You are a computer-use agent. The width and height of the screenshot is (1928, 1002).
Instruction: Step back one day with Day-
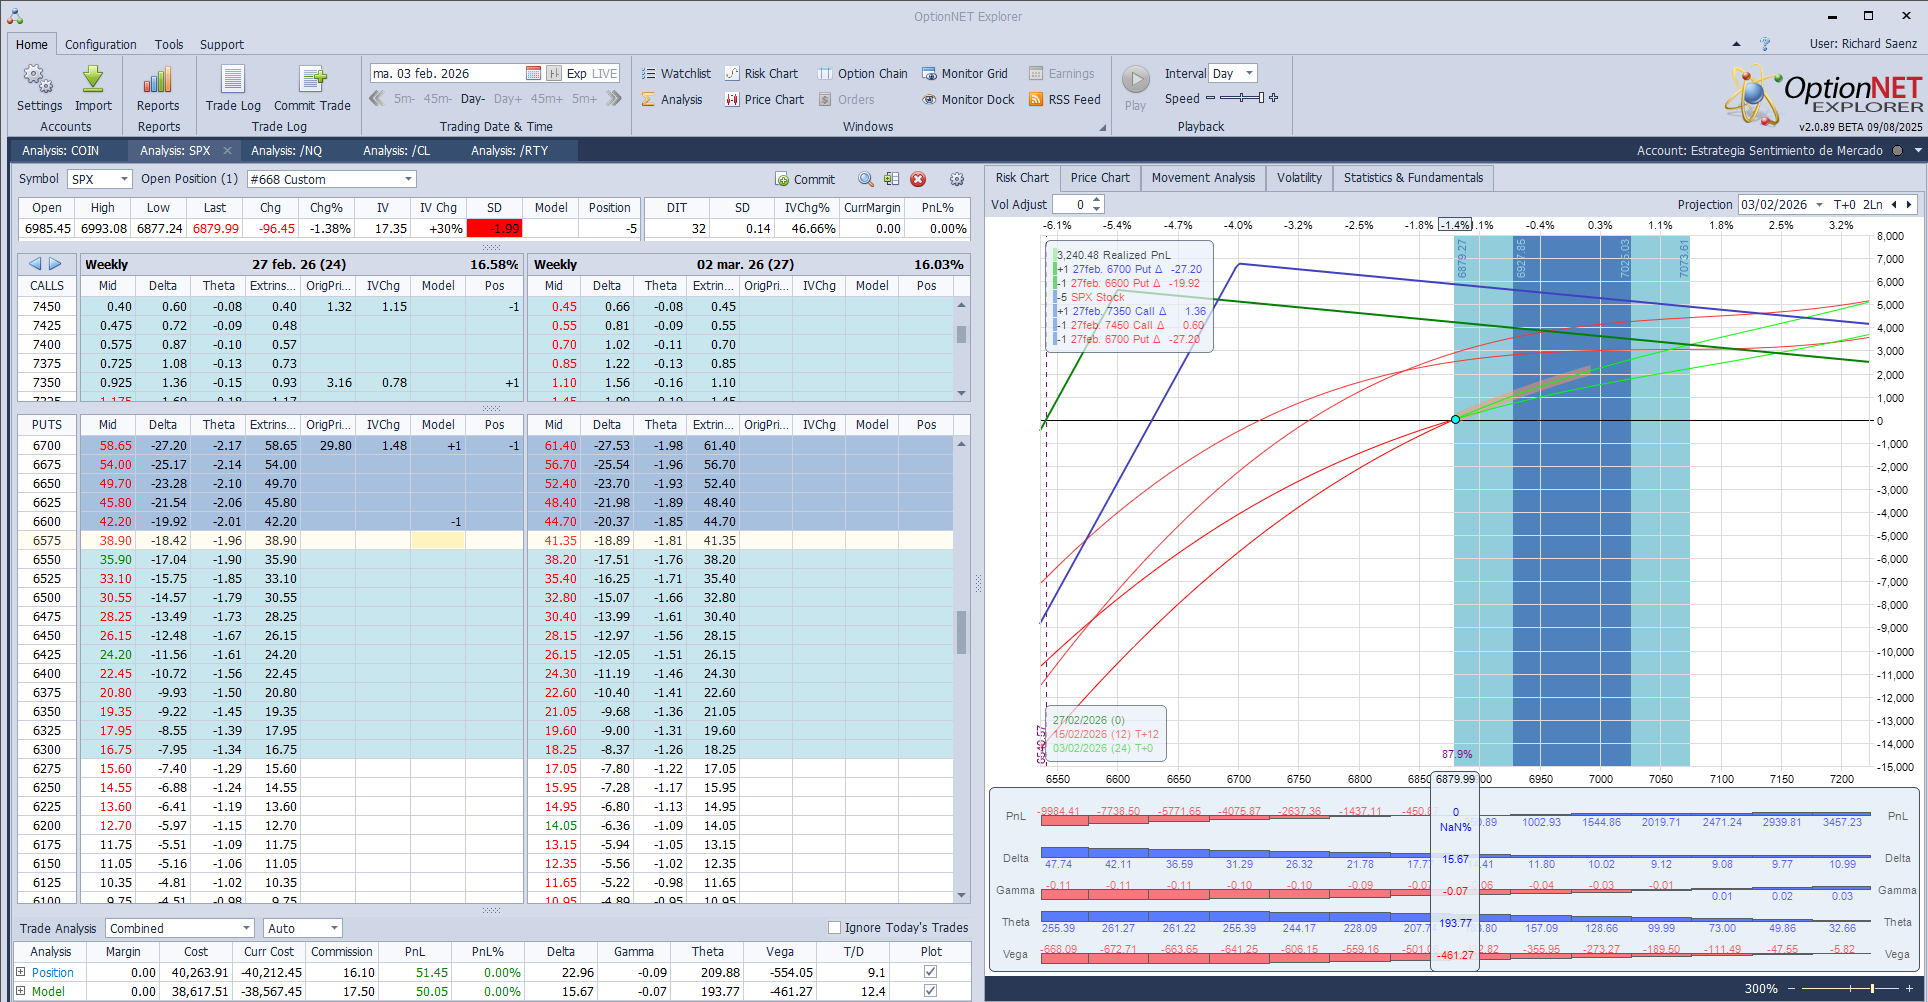(x=473, y=99)
